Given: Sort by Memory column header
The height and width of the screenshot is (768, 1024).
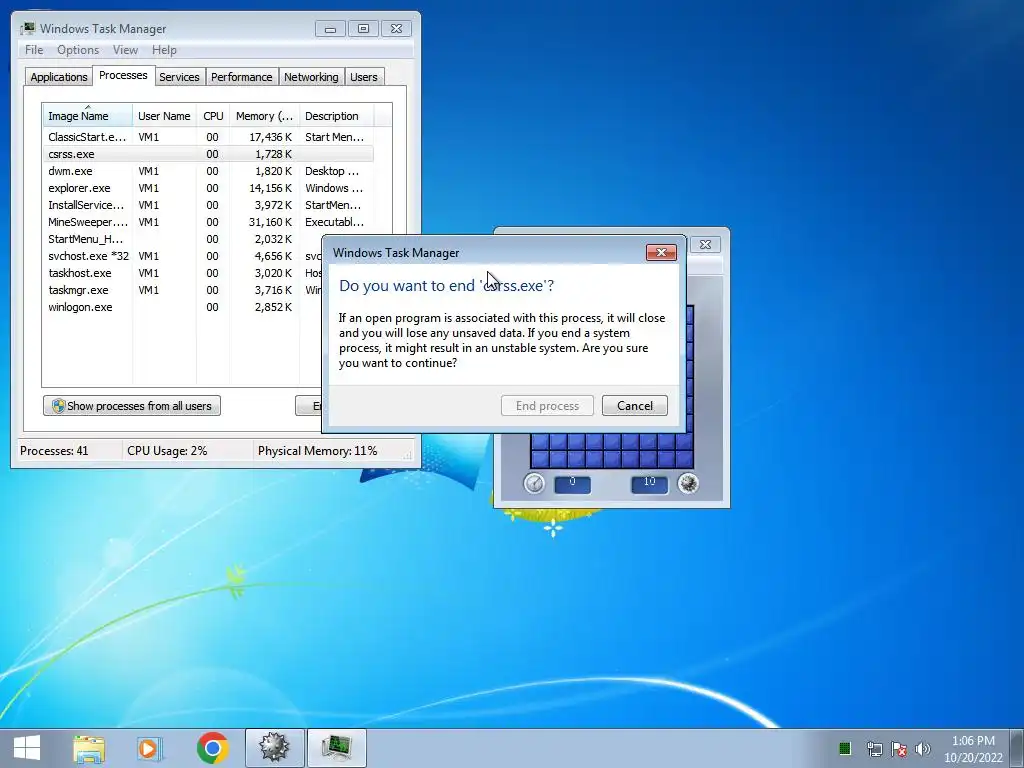Looking at the screenshot, I should (264, 116).
